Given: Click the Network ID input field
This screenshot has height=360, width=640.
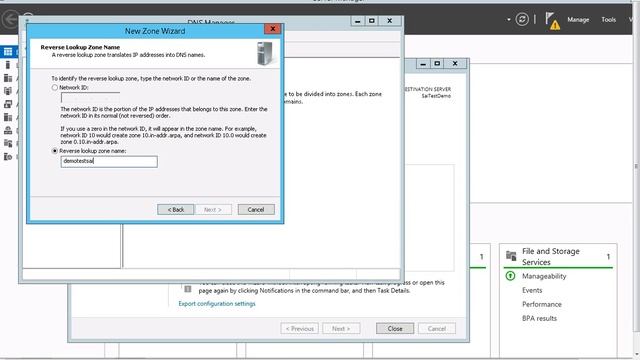Looking at the screenshot, I should [90, 98].
